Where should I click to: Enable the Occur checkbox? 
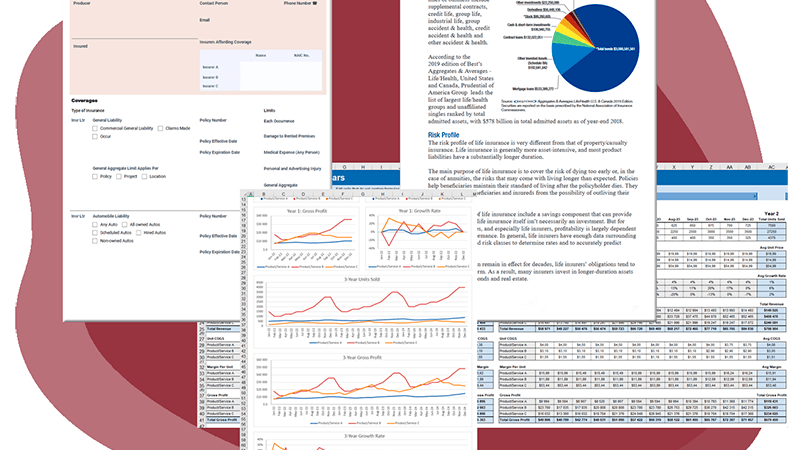95,137
